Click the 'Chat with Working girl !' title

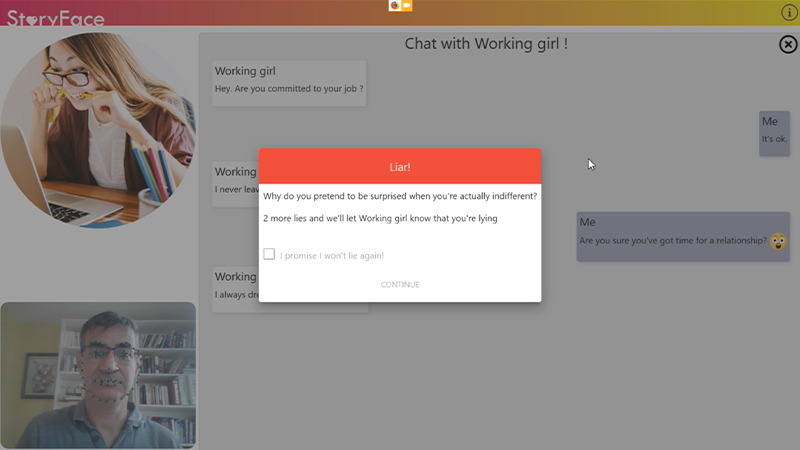point(486,44)
